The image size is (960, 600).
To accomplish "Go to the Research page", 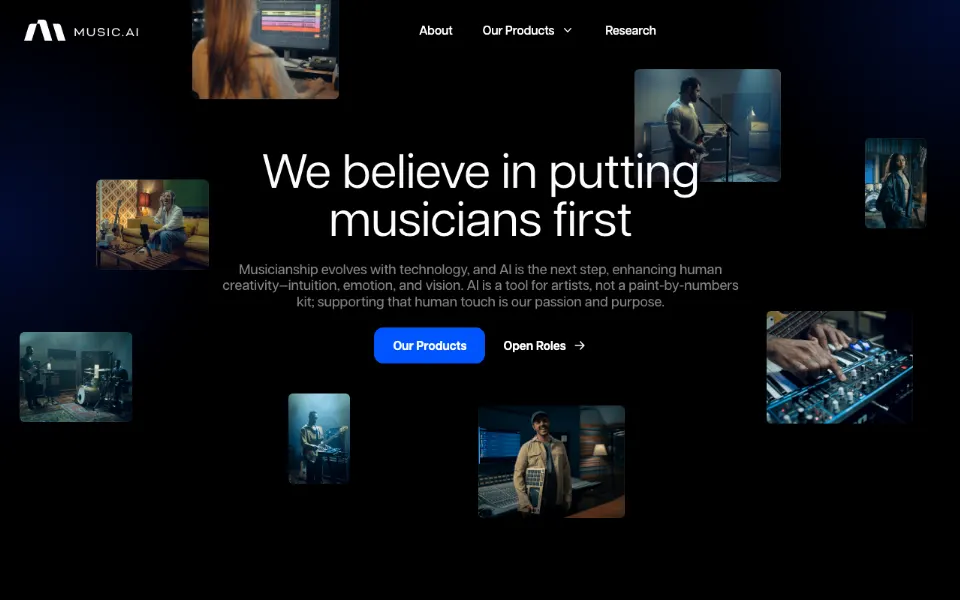I will pyautogui.click(x=630, y=31).
